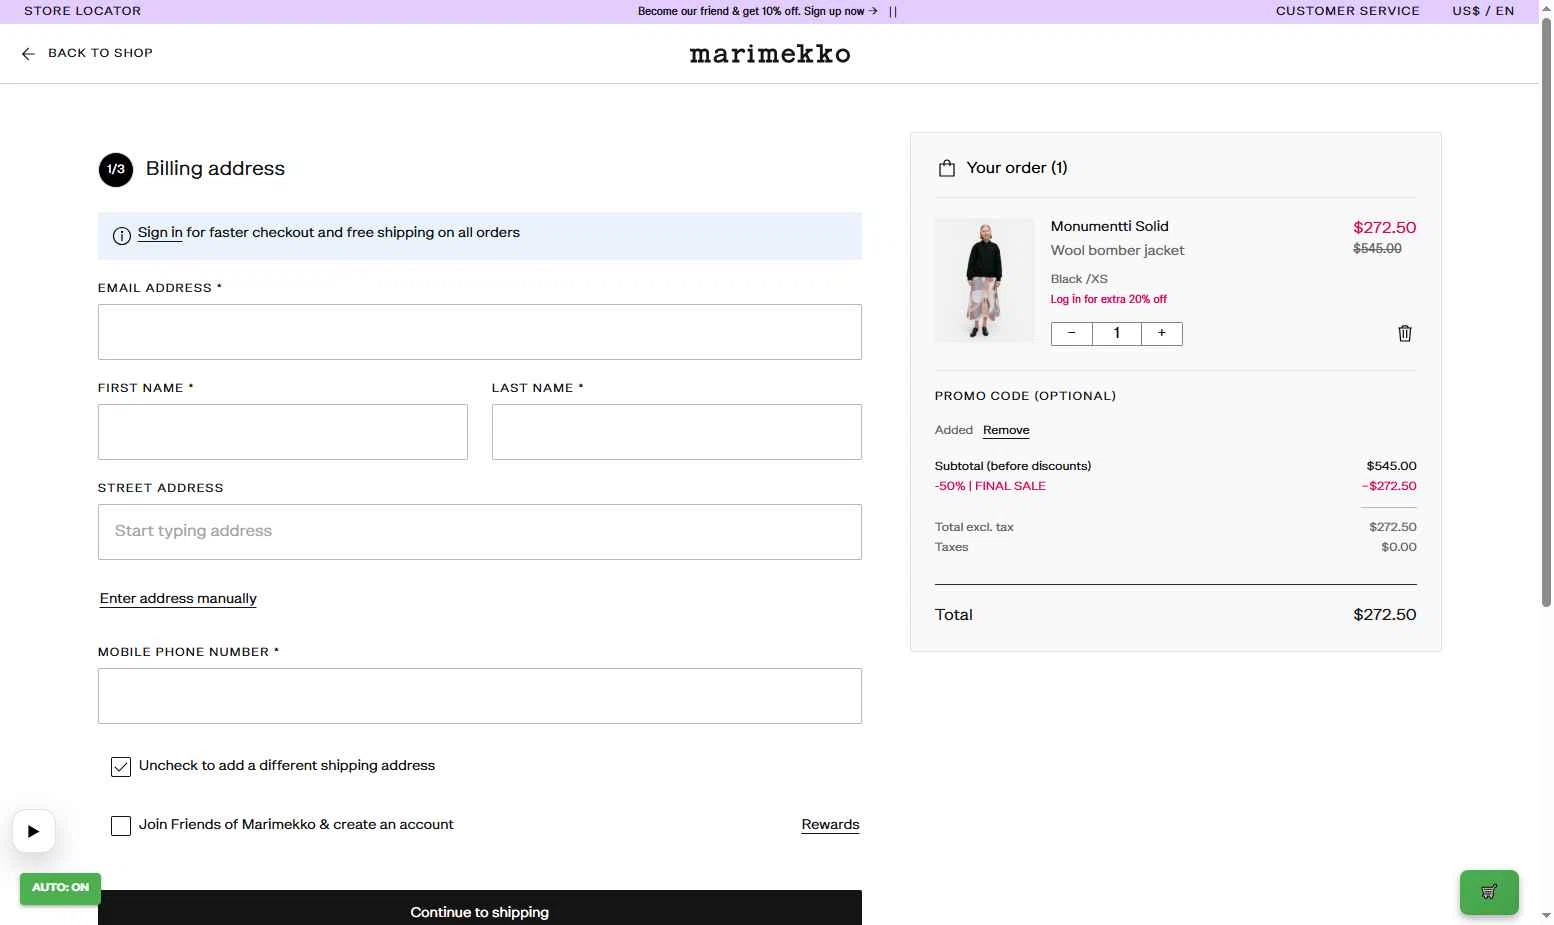This screenshot has width=1554, height=925.
Task: Open the Rewards link
Action: coord(830,825)
